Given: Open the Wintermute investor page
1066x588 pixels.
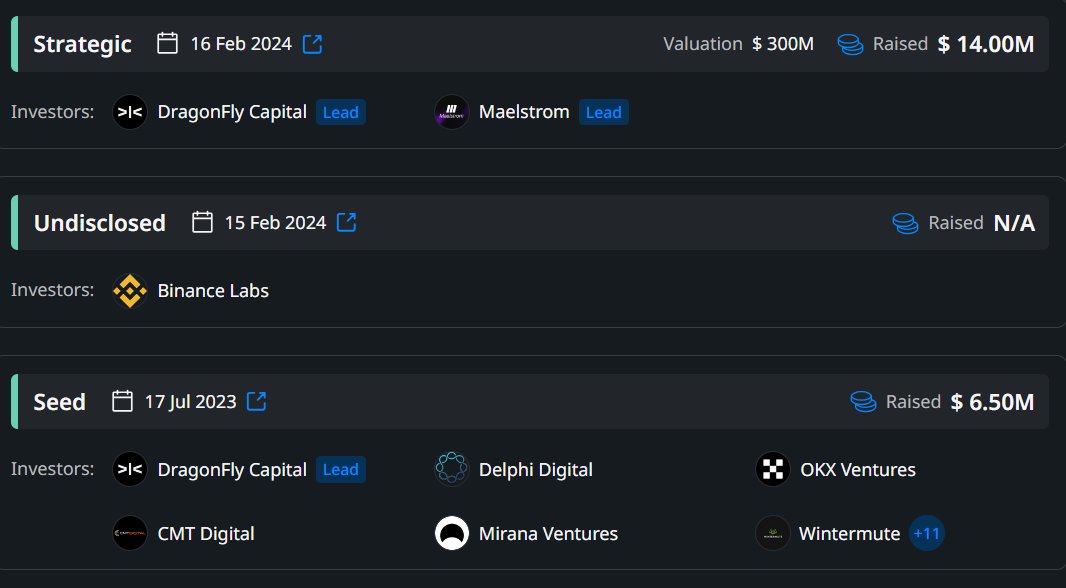Looking at the screenshot, I should point(849,534).
